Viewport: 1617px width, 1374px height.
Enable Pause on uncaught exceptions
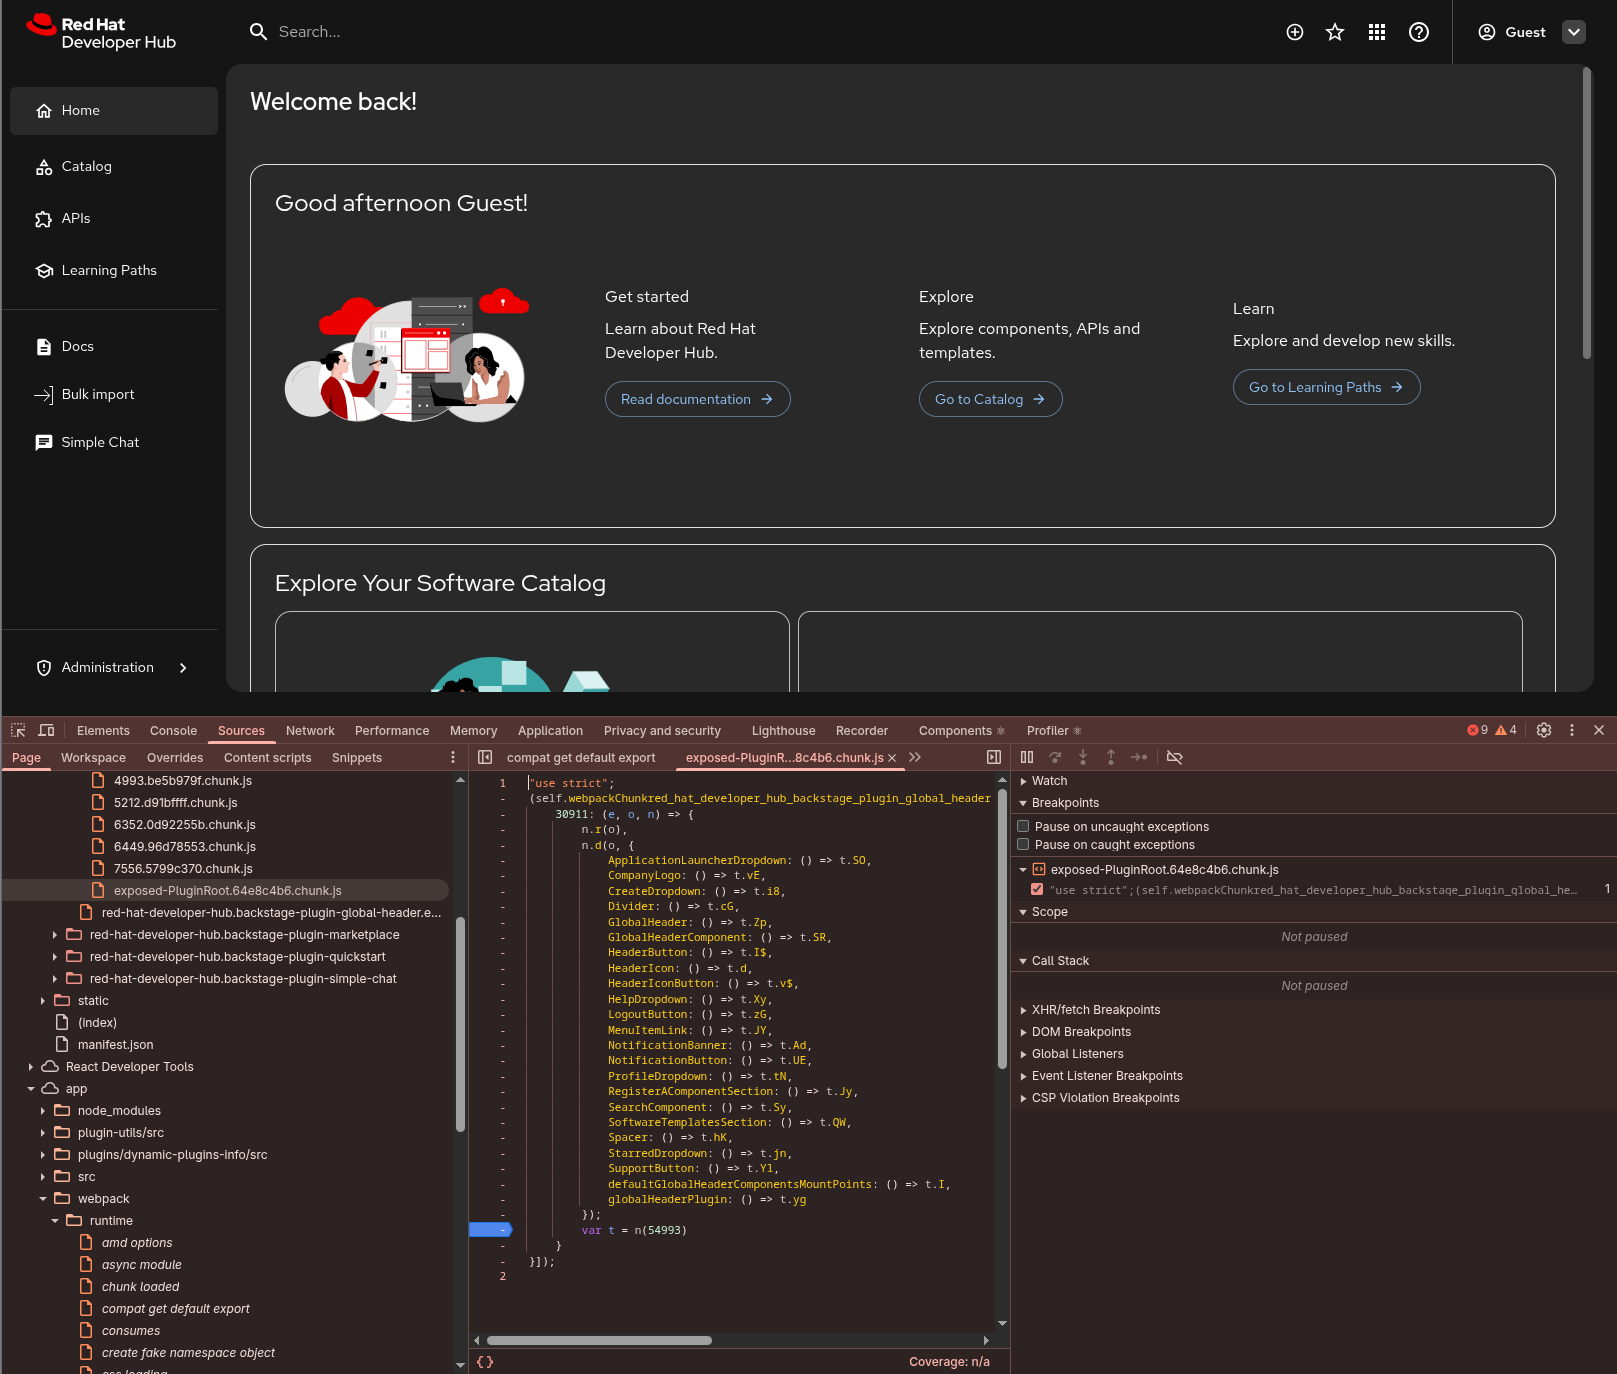1023,826
